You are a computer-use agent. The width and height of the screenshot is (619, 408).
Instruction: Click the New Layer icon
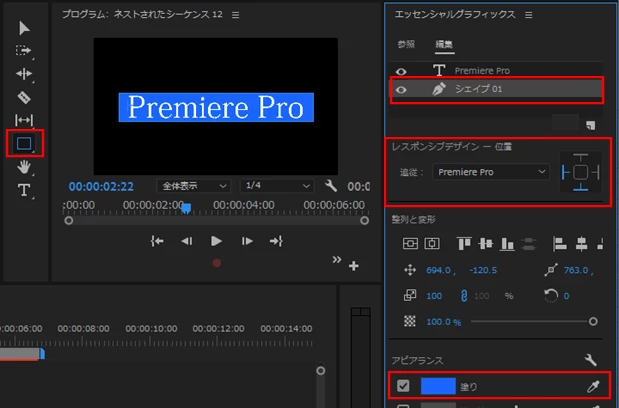591,125
